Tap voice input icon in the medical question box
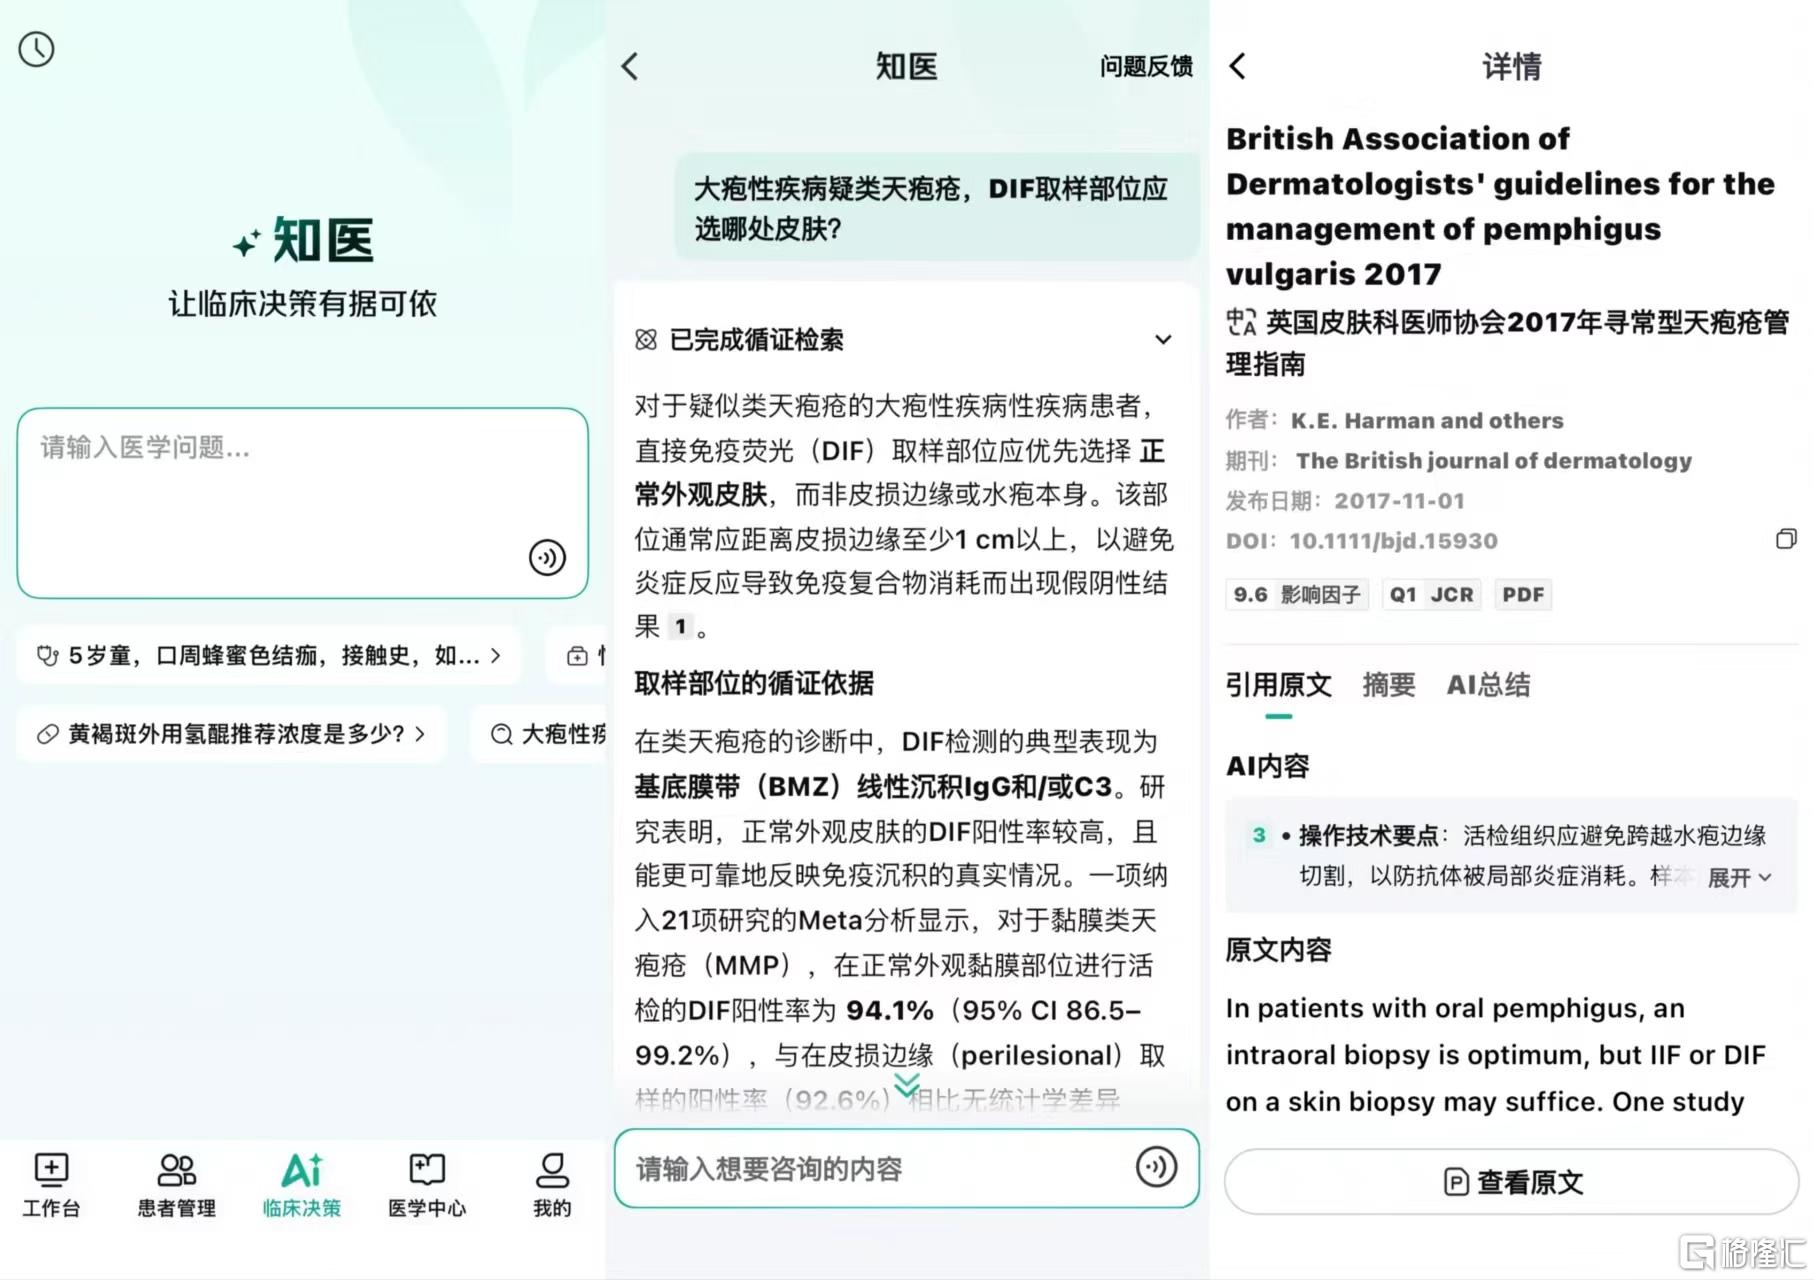This screenshot has width=1814, height=1280. (547, 557)
